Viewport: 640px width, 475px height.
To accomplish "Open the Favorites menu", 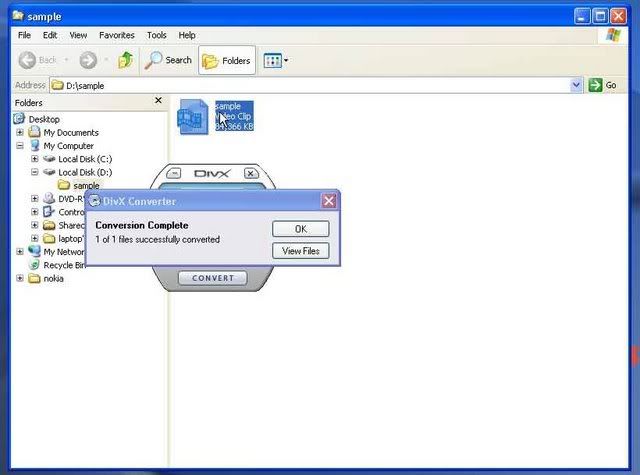I will pyautogui.click(x=117, y=36).
